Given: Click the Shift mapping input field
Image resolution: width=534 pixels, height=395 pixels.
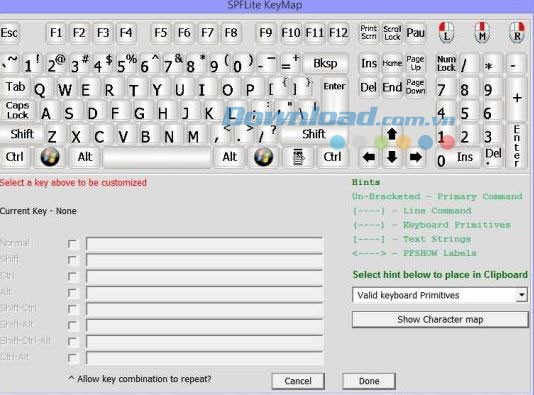Looking at the screenshot, I should 204,260.
